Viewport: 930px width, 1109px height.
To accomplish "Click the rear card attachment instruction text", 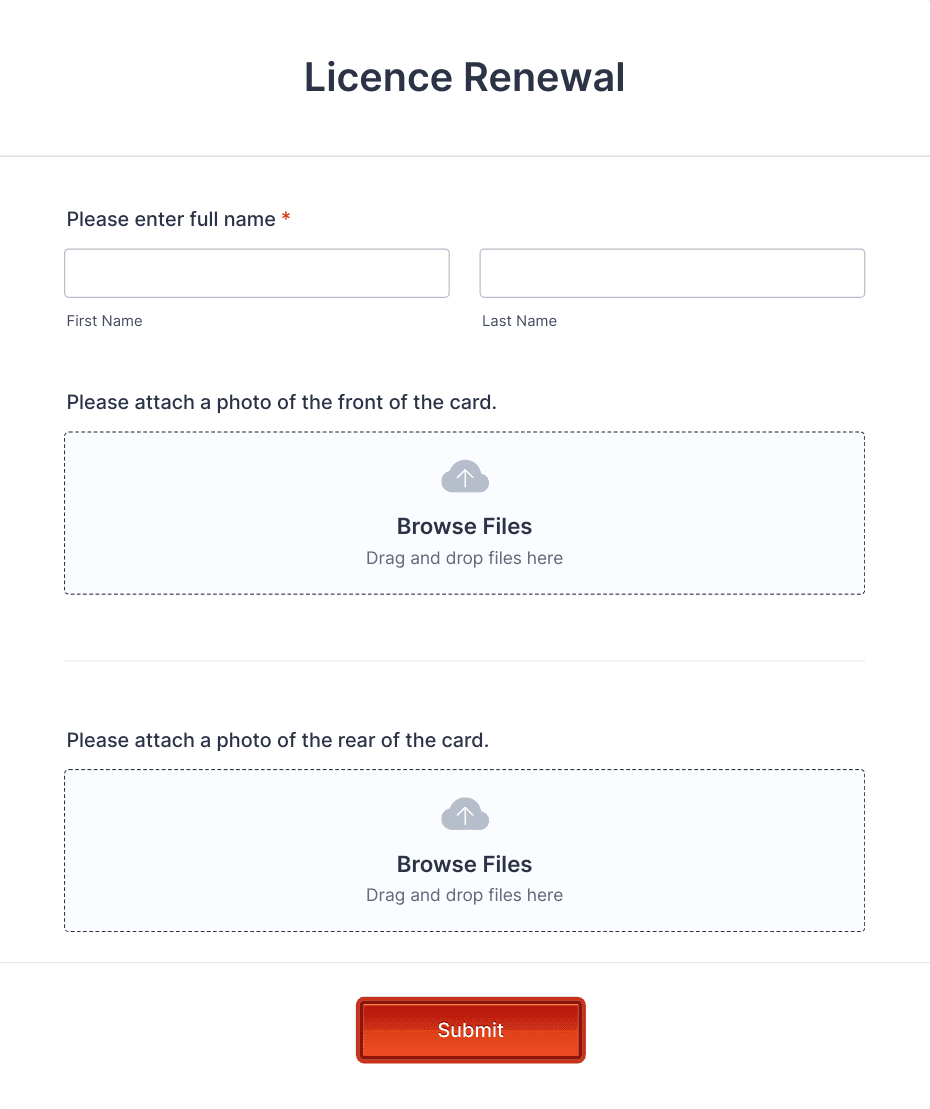I will 278,740.
